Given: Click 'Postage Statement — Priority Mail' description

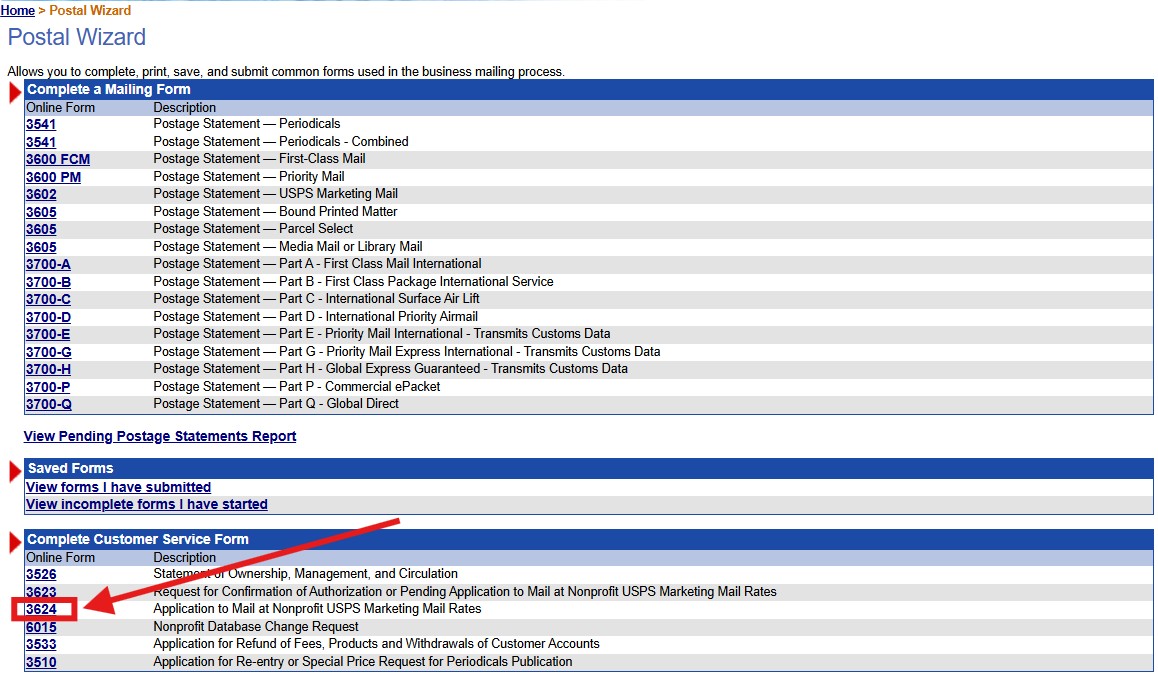Looking at the screenshot, I should [x=249, y=176].
